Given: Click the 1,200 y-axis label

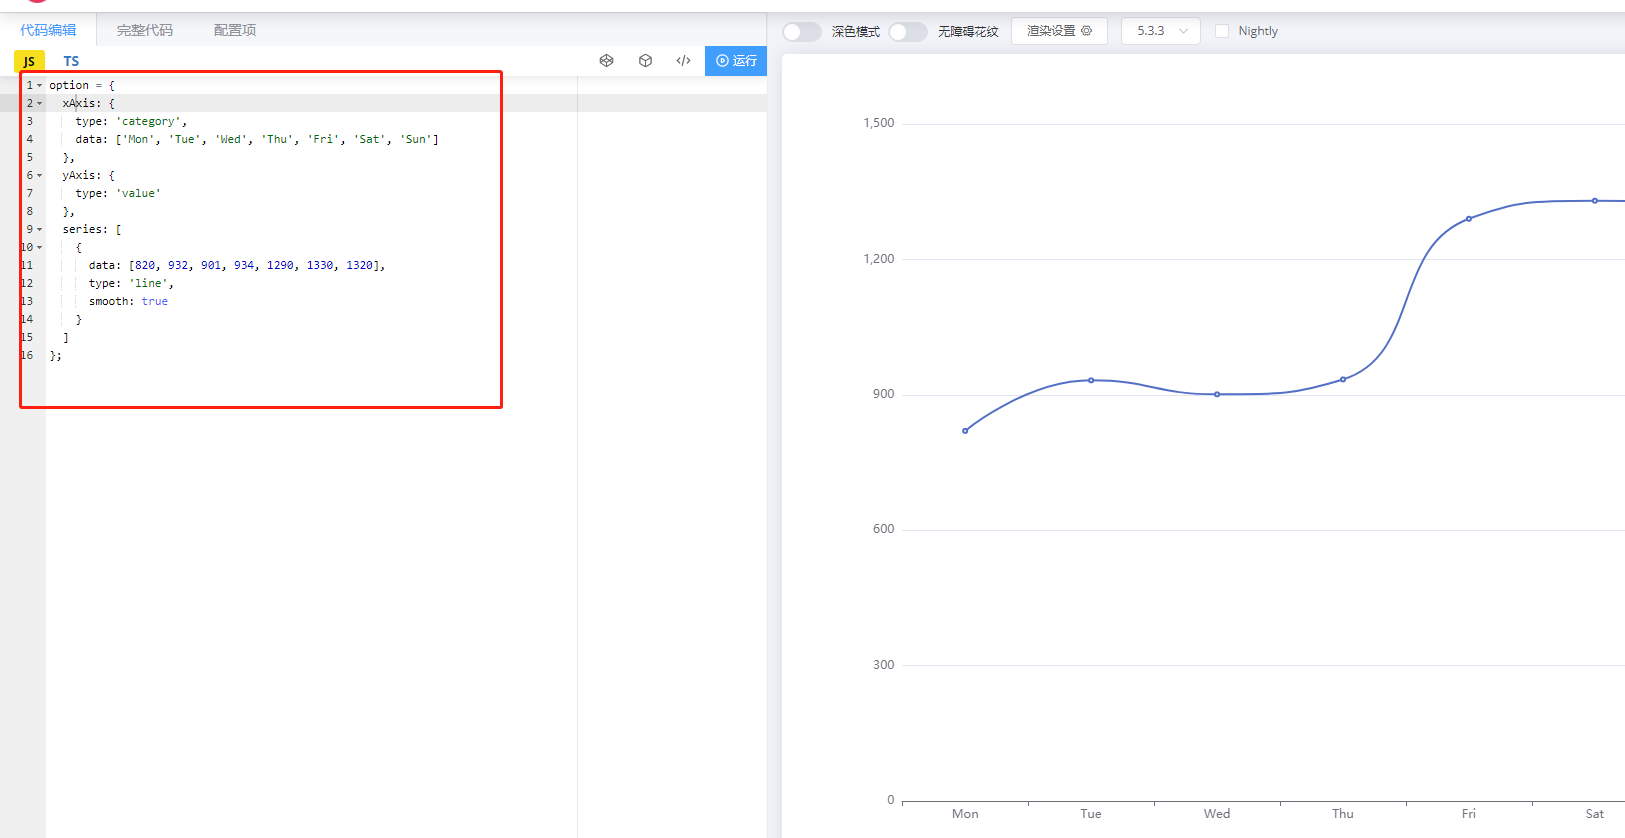Looking at the screenshot, I should click(879, 259).
